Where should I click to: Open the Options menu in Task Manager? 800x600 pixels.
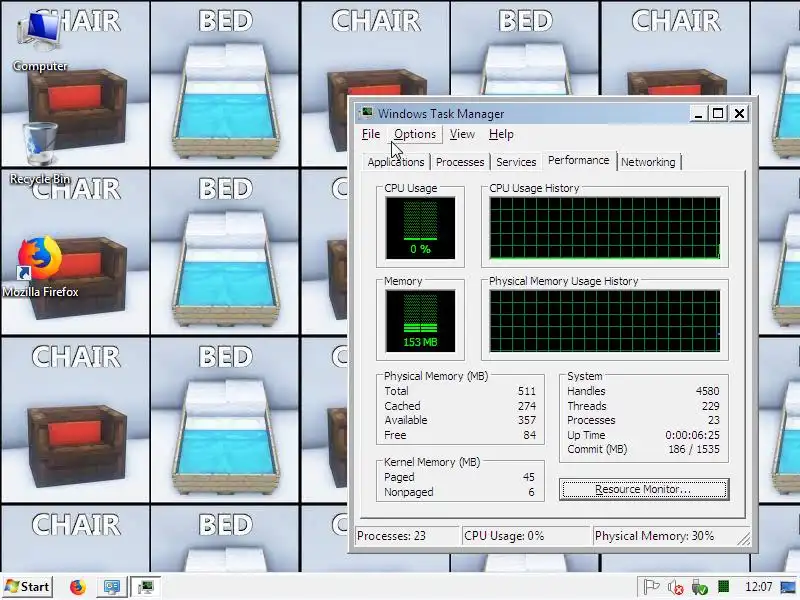(415, 134)
